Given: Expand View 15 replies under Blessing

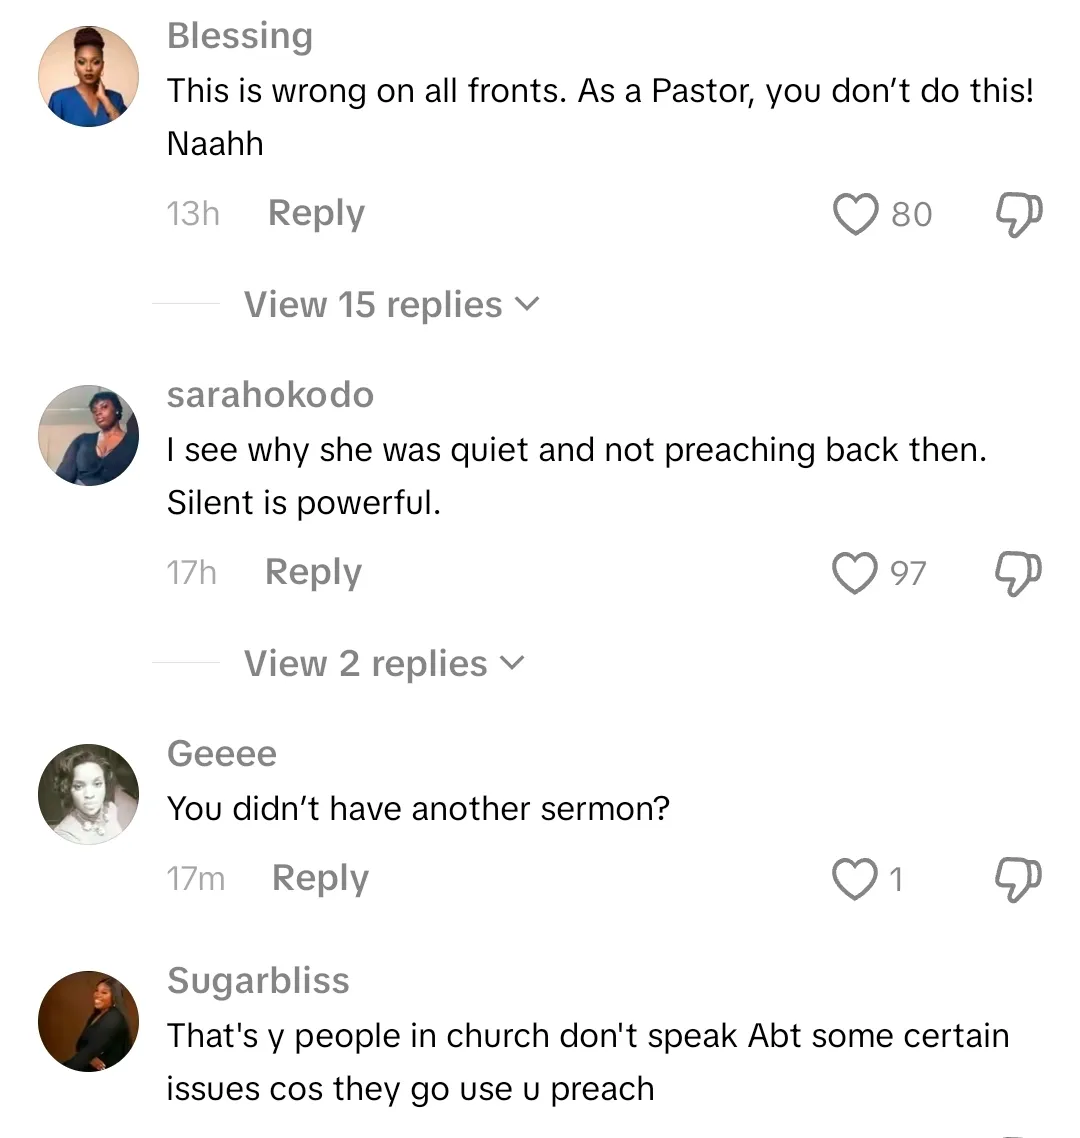Looking at the screenshot, I should [391, 305].
